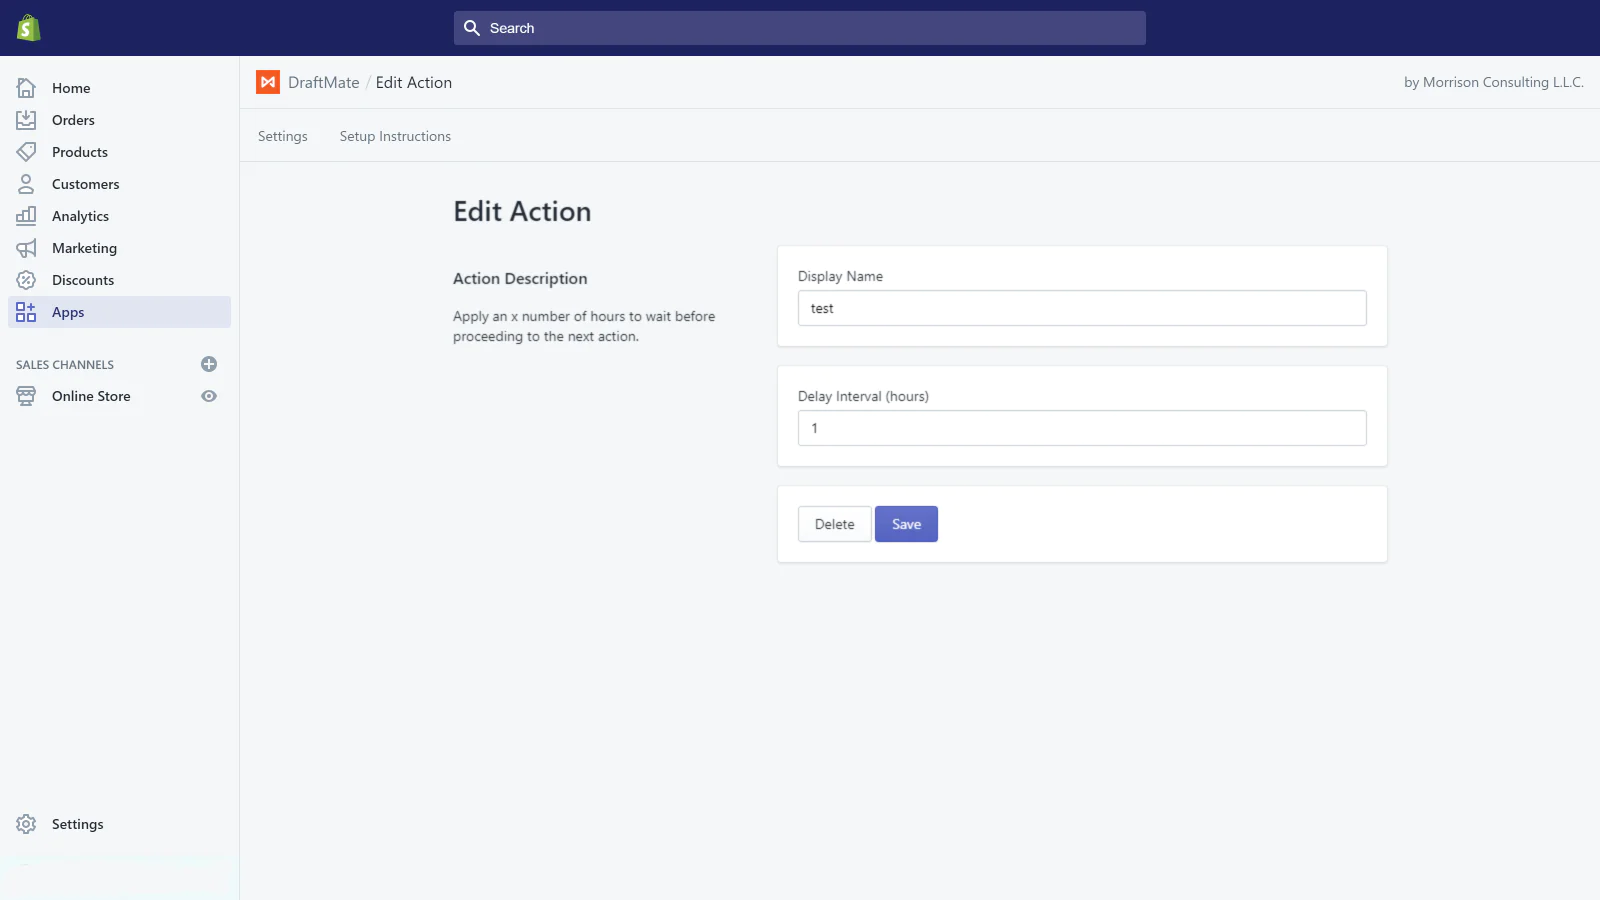Select Apps in the sidebar
The height and width of the screenshot is (900, 1600).
pyautogui.click(x=119, y=312)
